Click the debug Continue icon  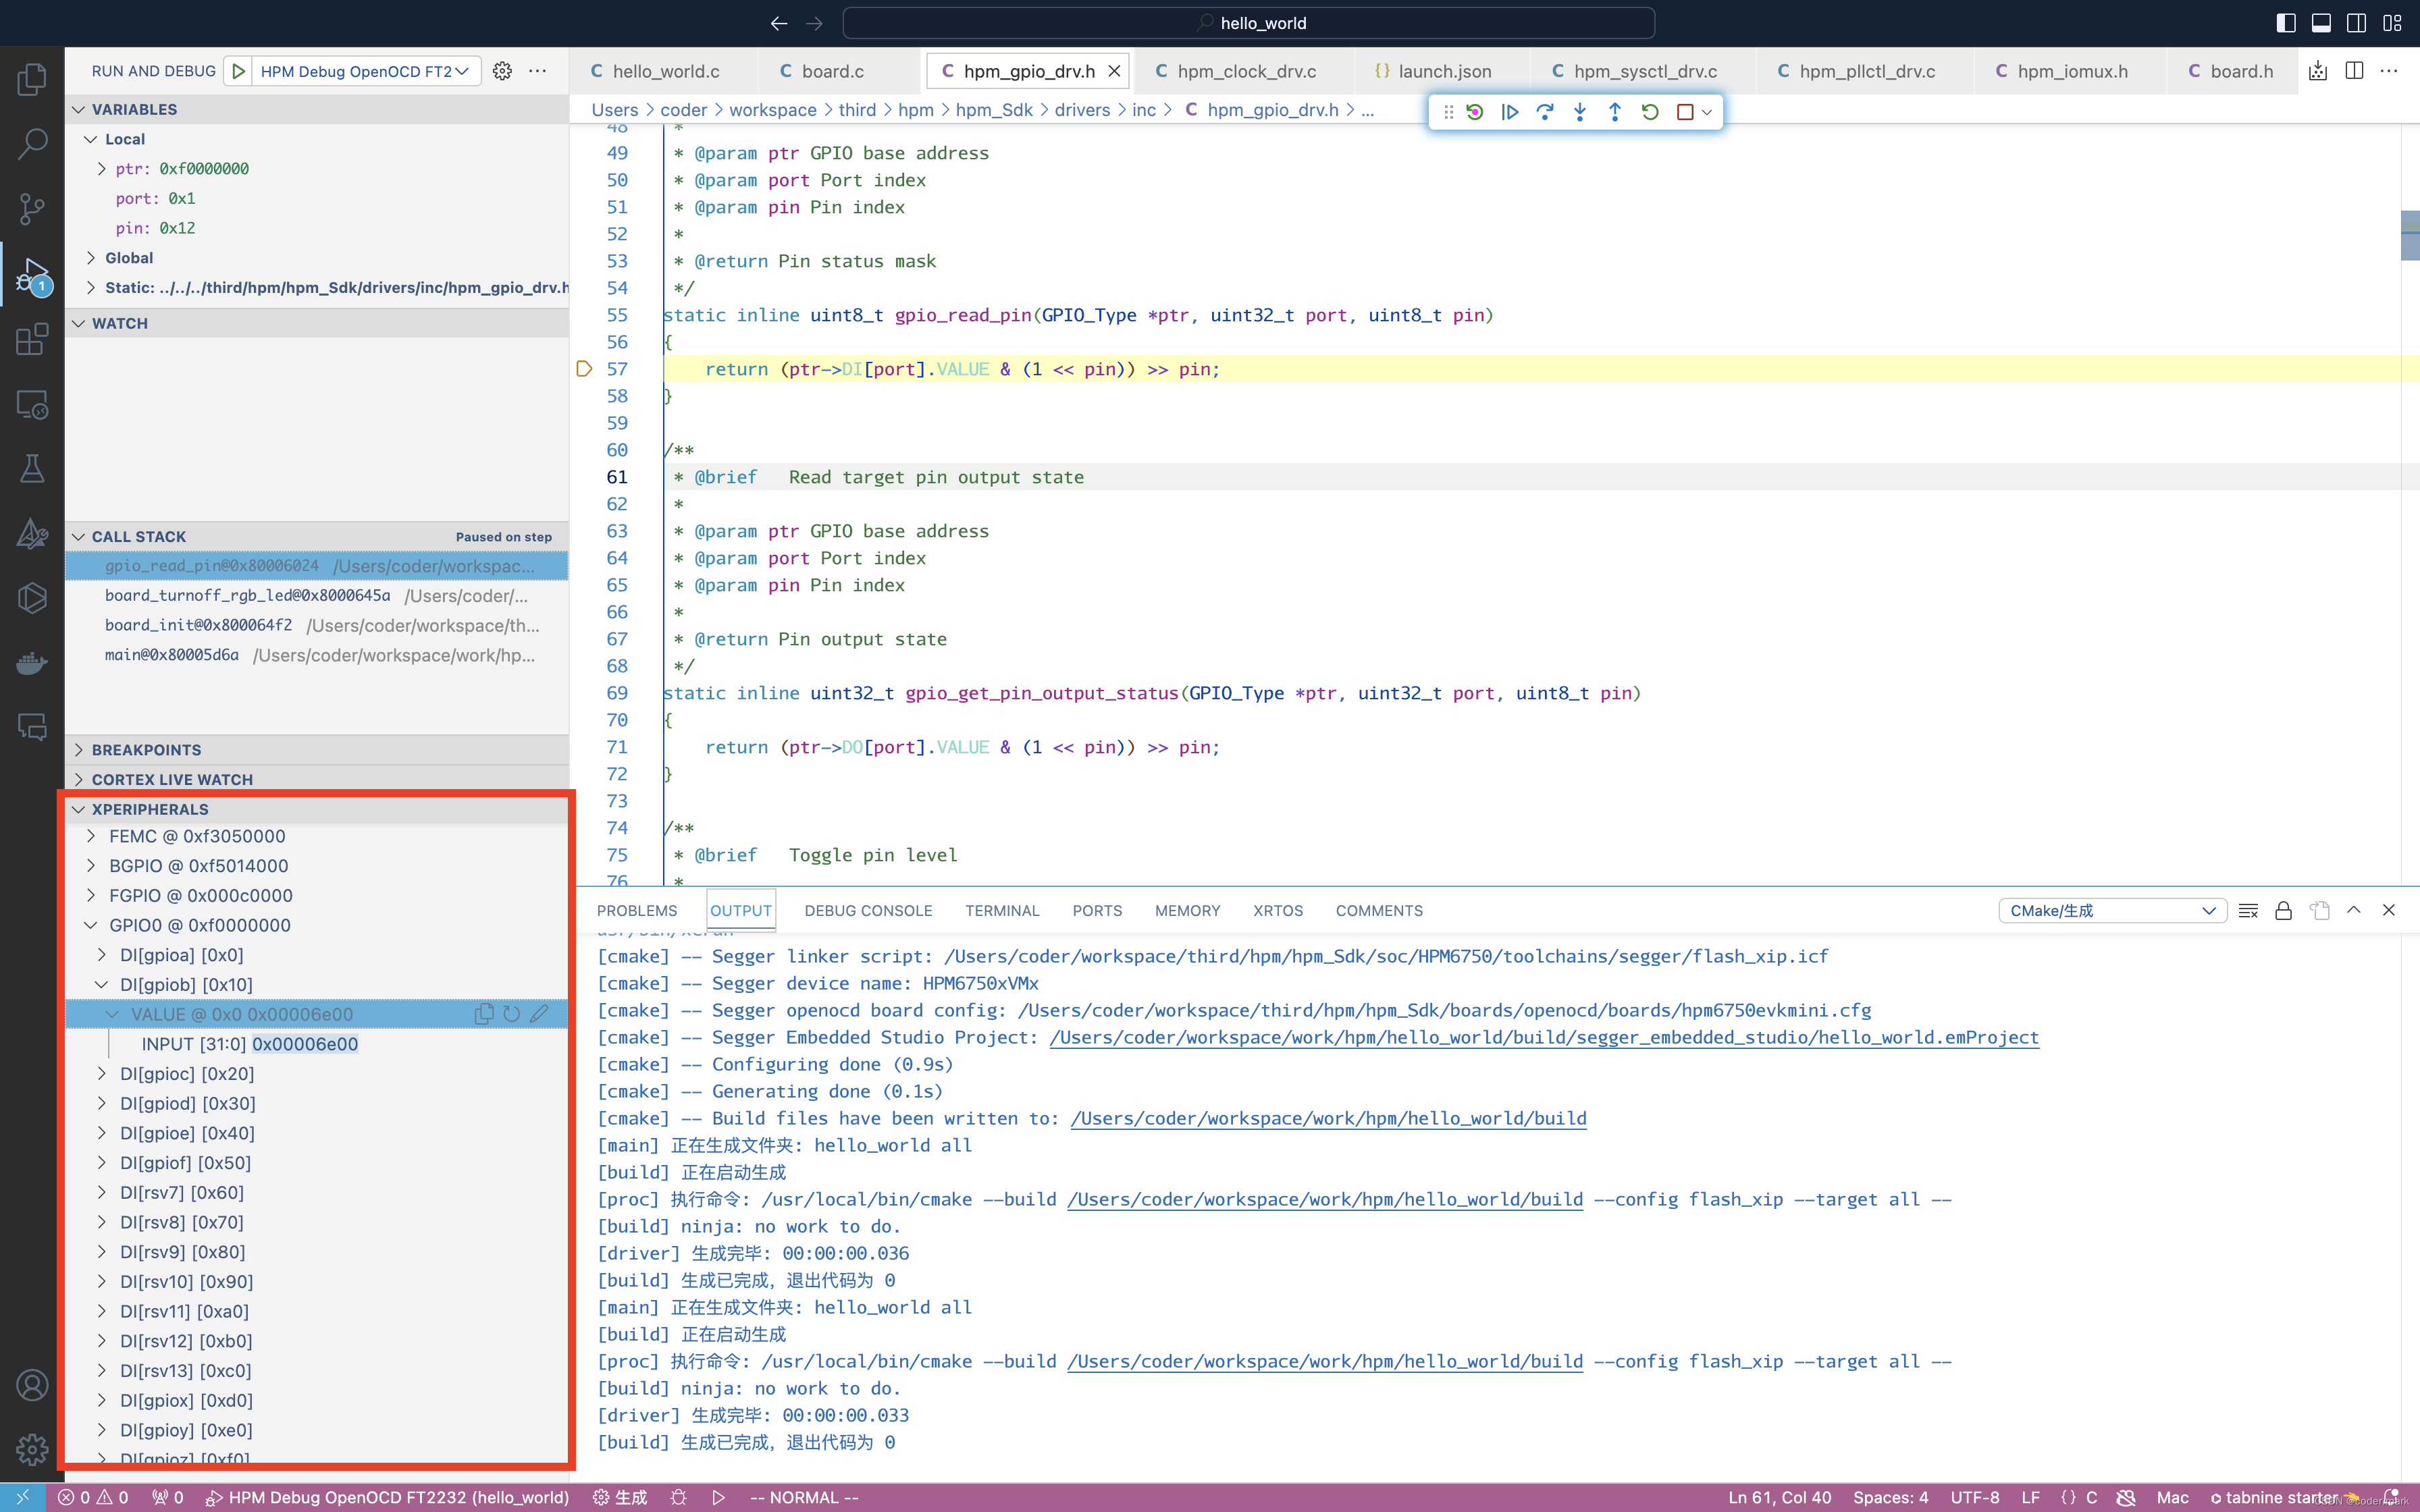pos(1510,112)
